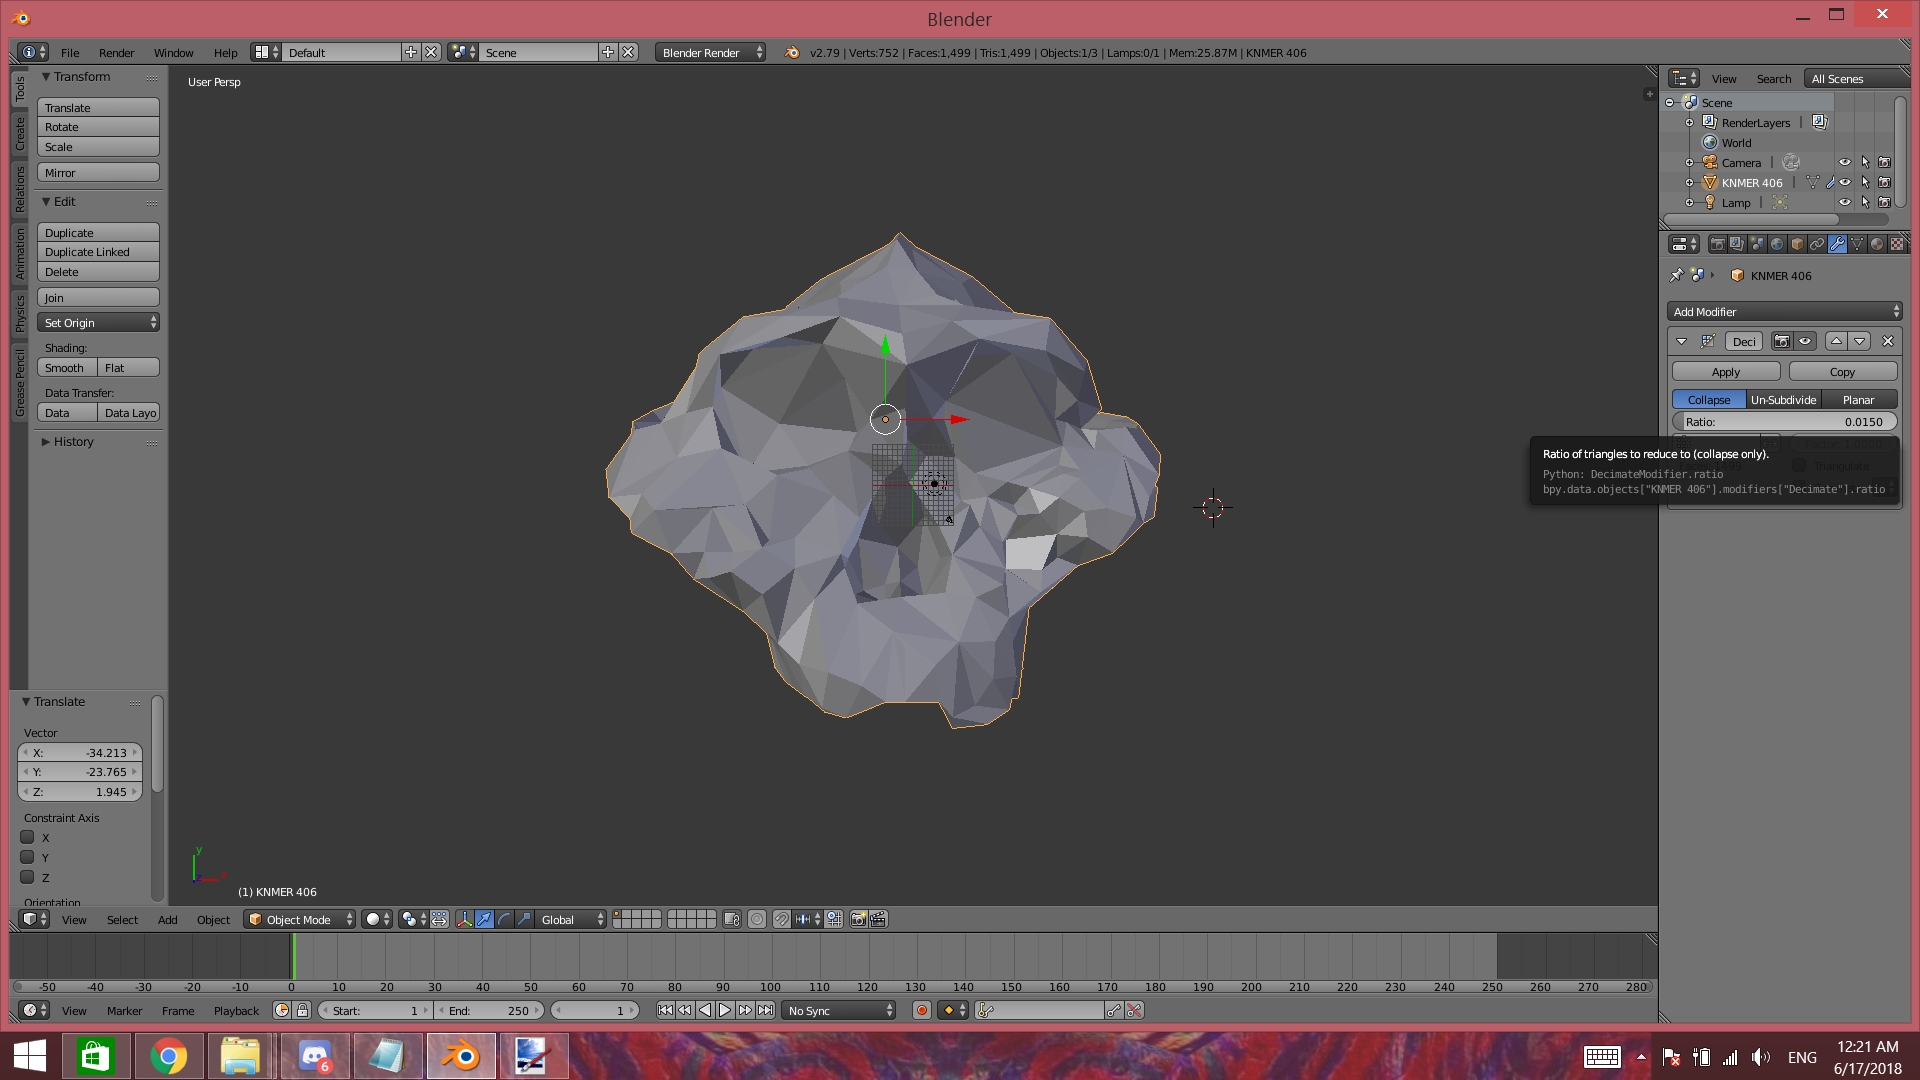
Task: Toggle automatic keyframe record button
Action: (922, 1010)
